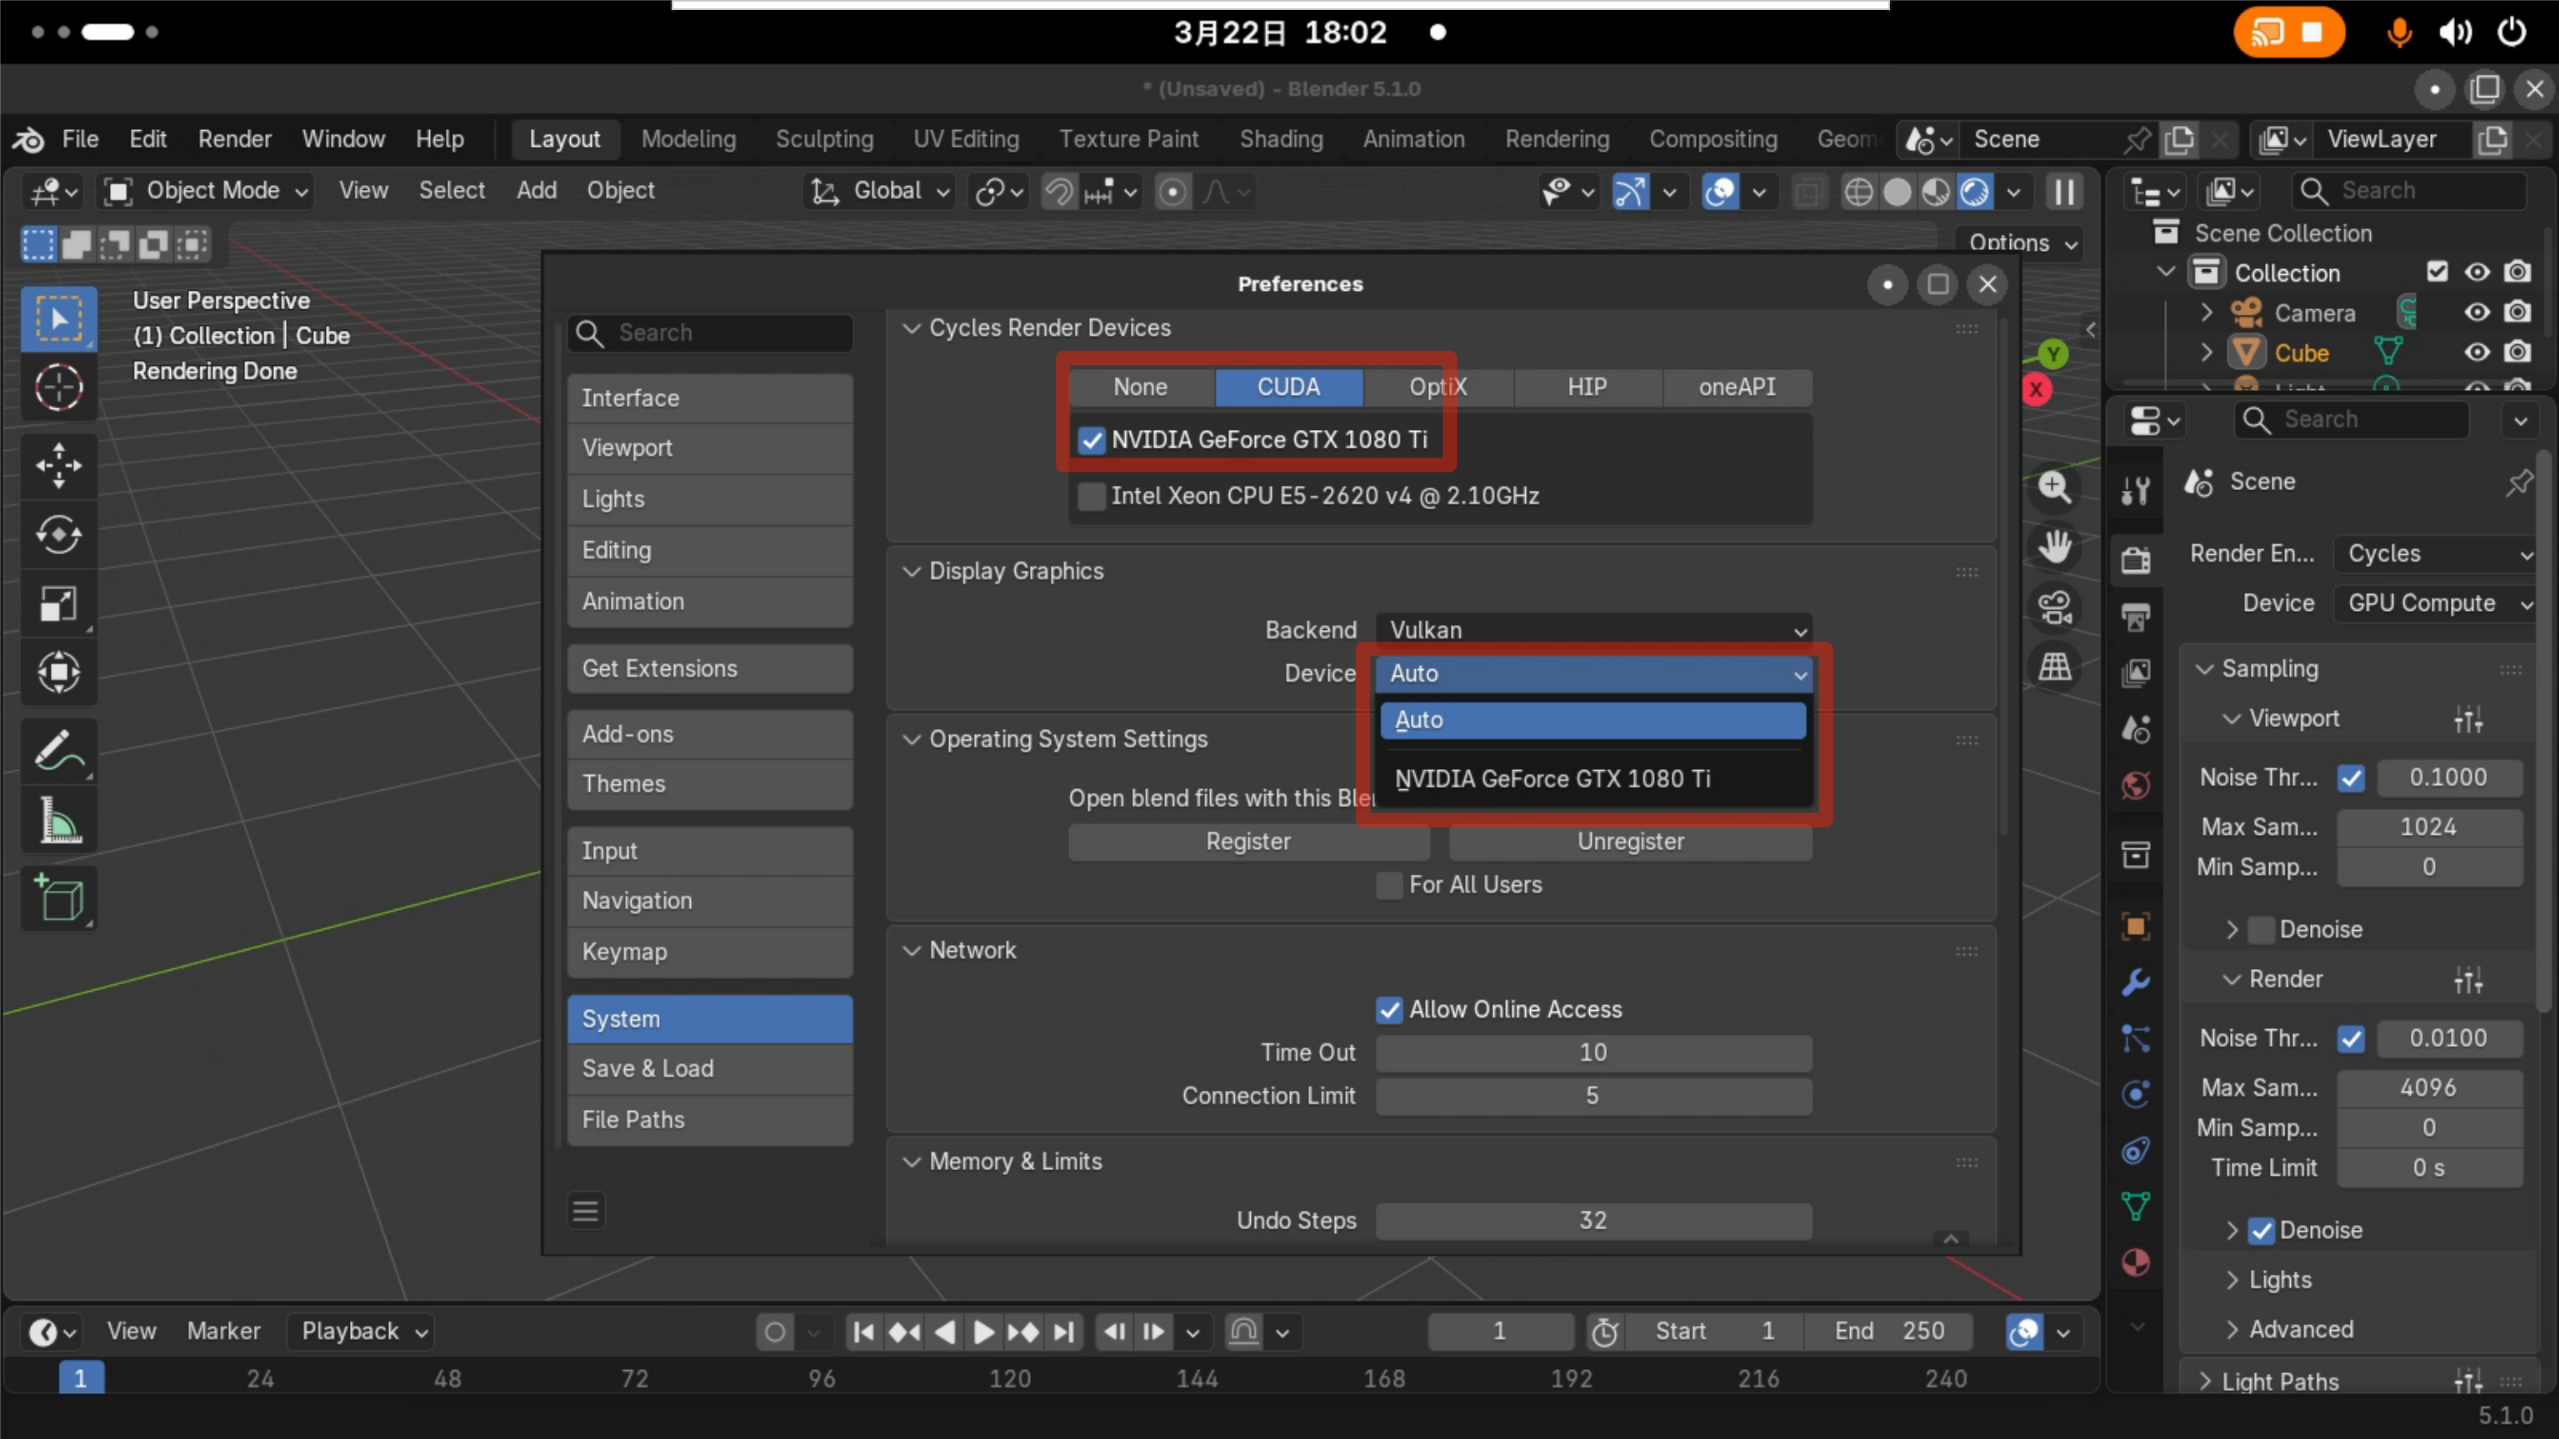
Task: Enable the Intel Xeon CPU device
Action: pyautogui.click(x=1091, y=496)
